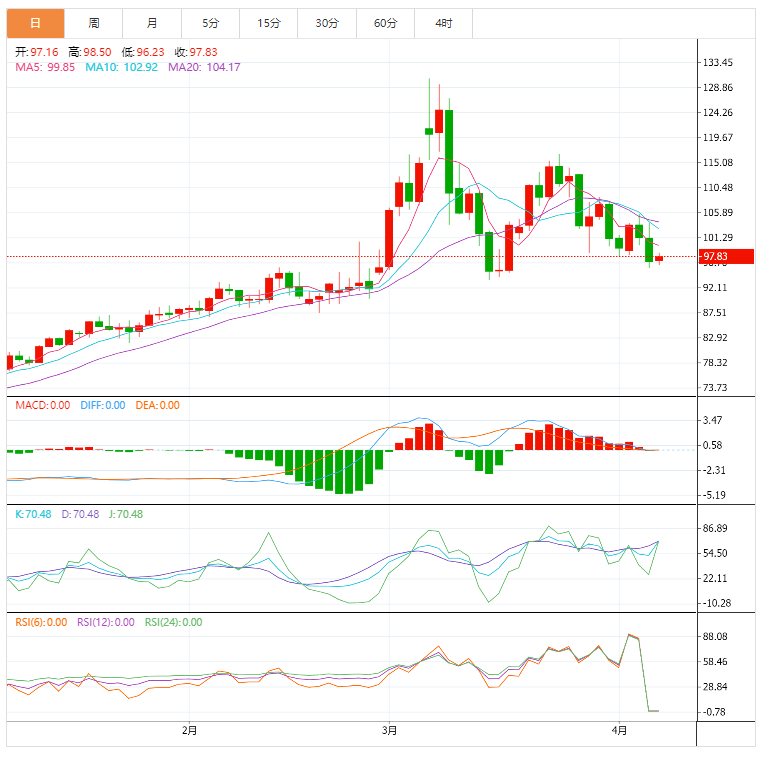Click the 115.08 price axis label
766x757 pixels.
[x=718, y=163]
